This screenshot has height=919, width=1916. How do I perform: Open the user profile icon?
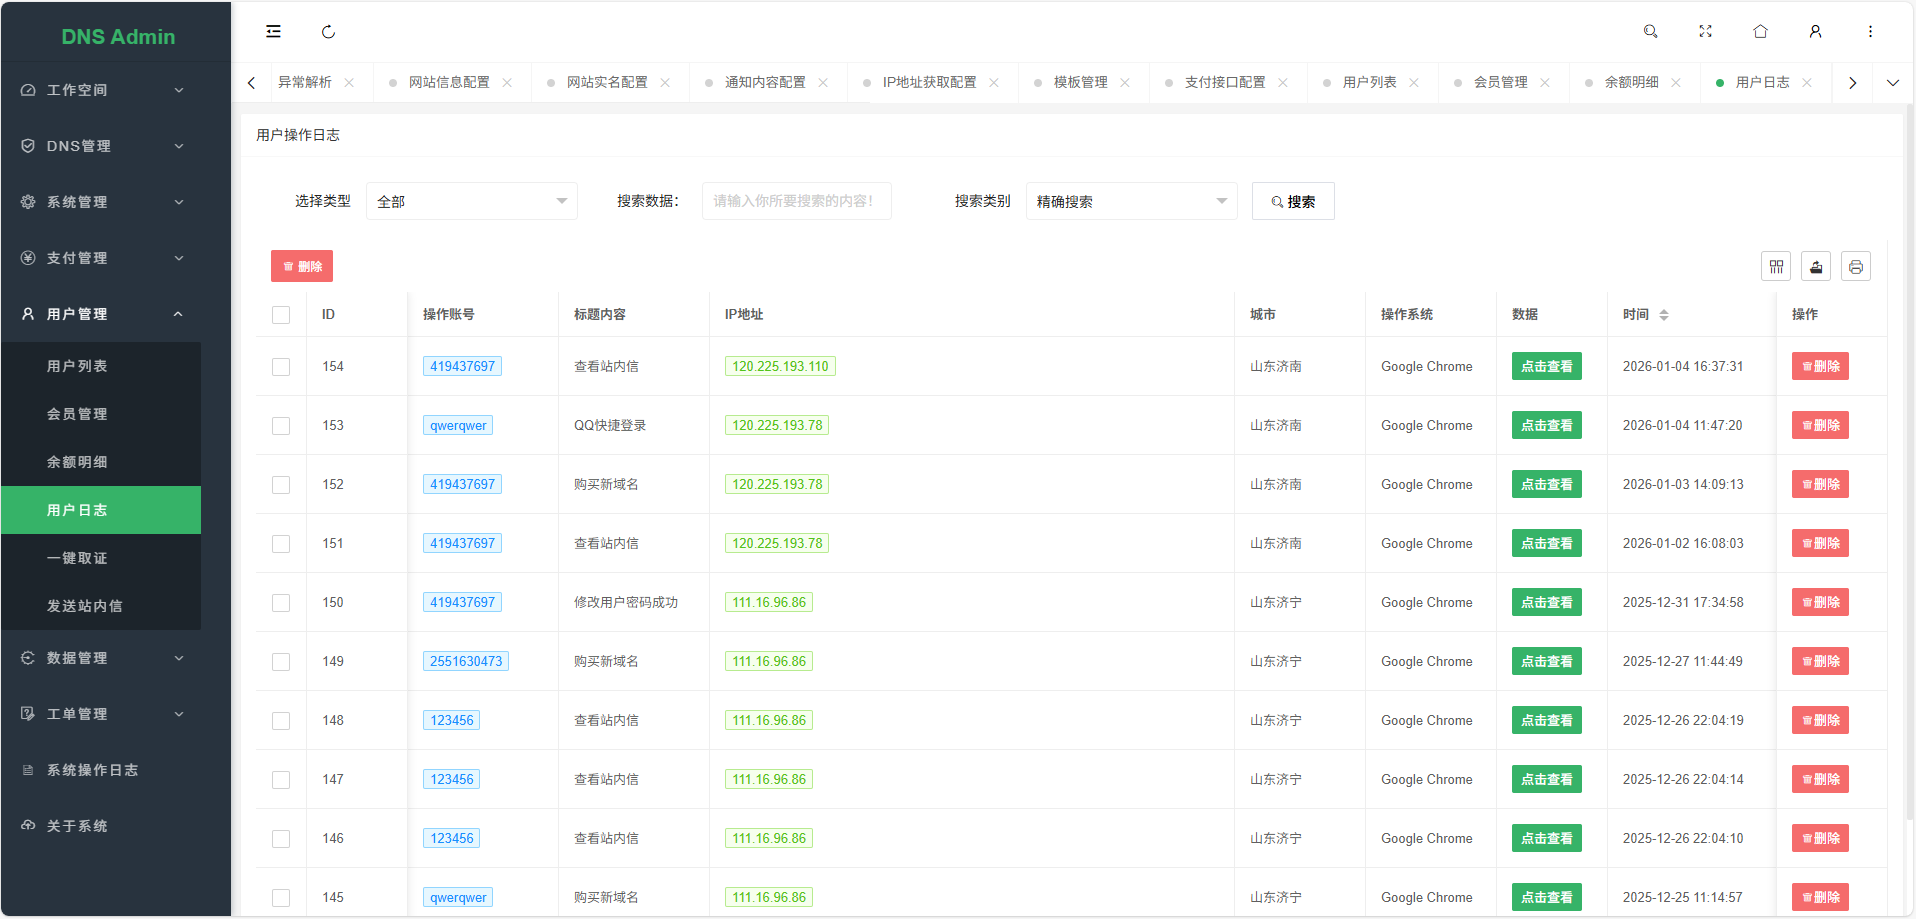click(1815, 32)
